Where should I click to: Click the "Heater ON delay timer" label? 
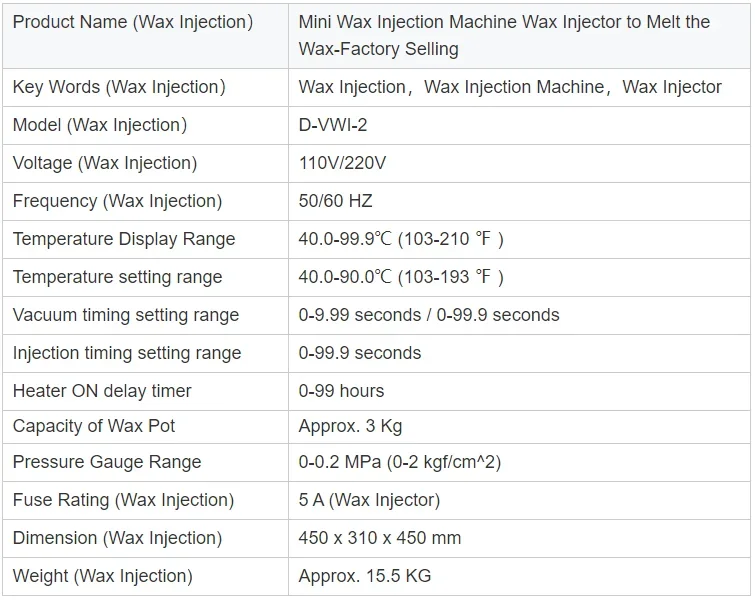click(102, 391)
